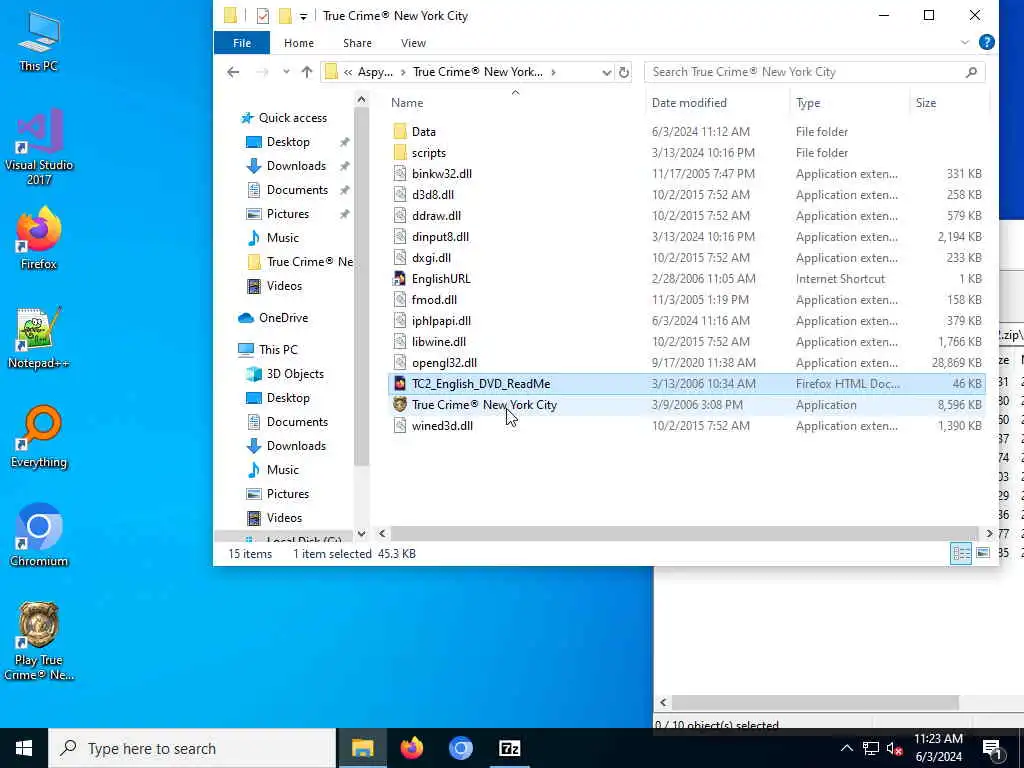Sort by the Type column header
This screenshot has height=768, width=1024.
click(848, 103)
